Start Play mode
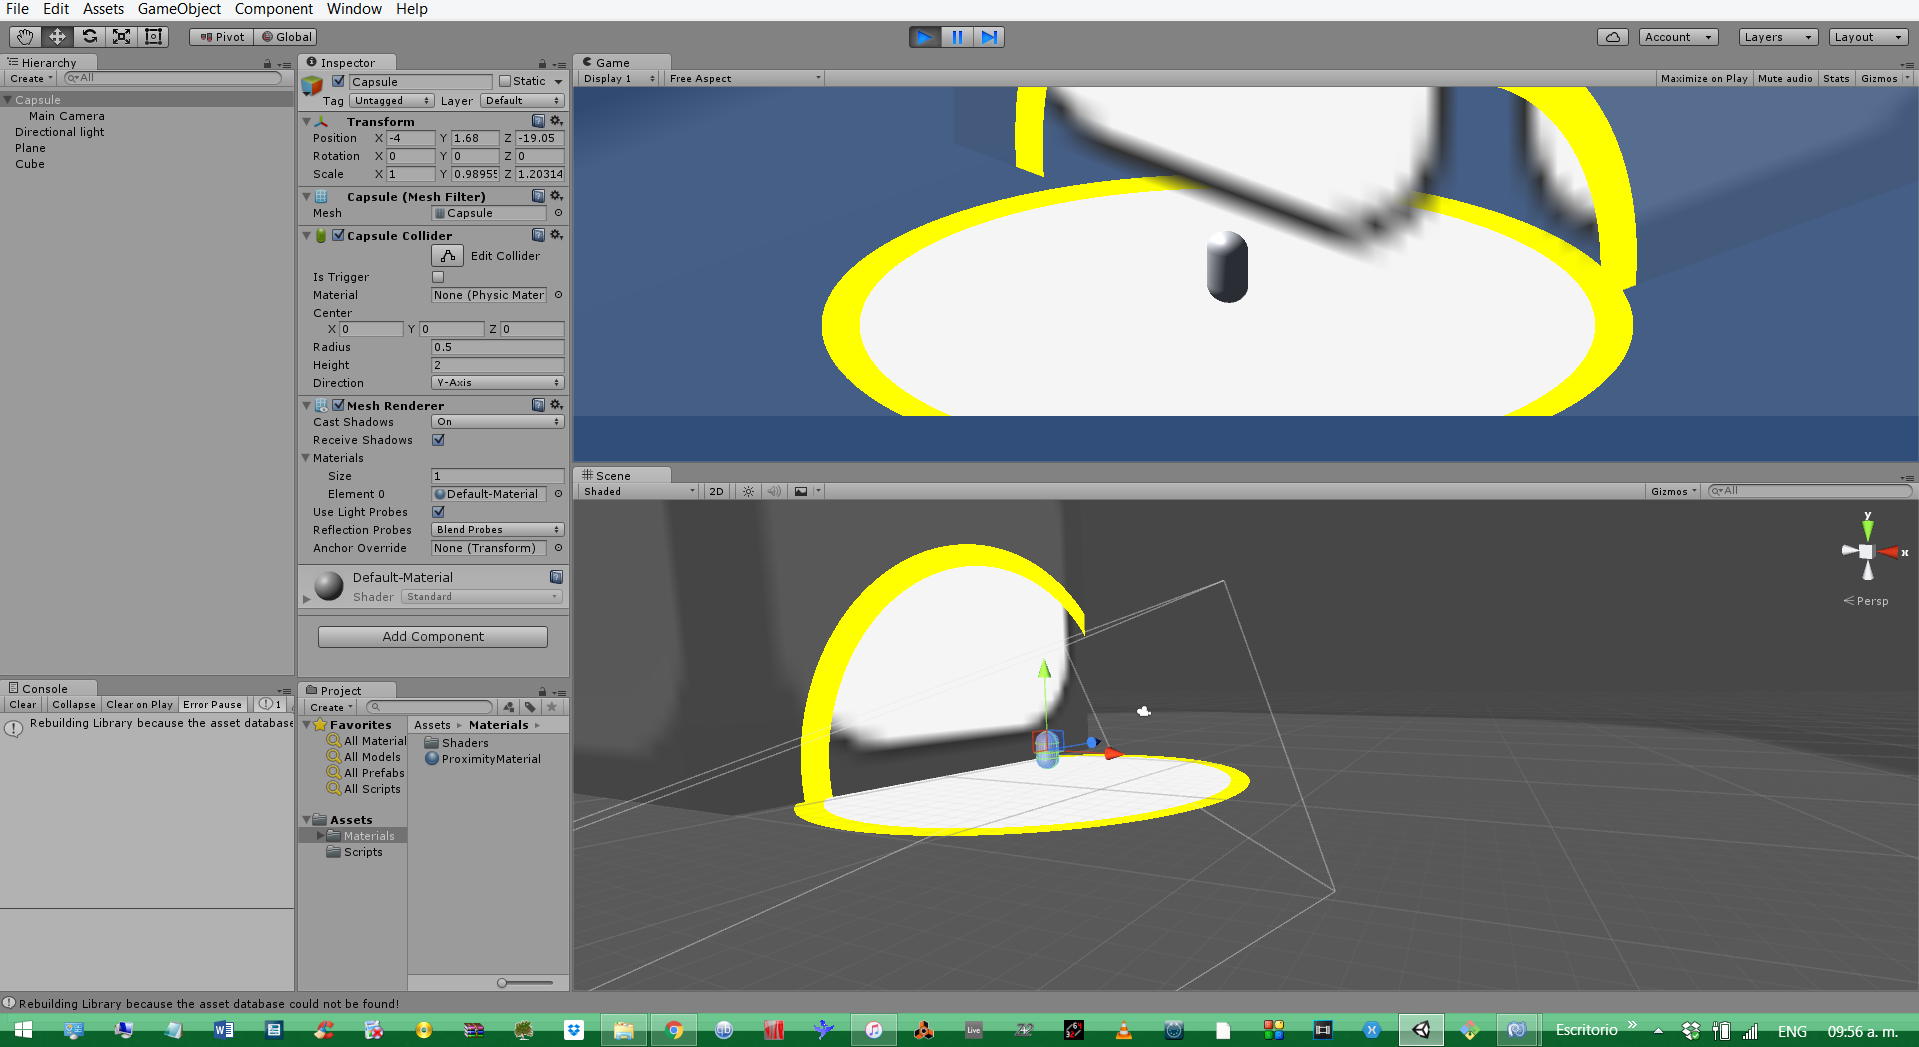Viewport: 1919px width, 1047px height. point(925,37)
